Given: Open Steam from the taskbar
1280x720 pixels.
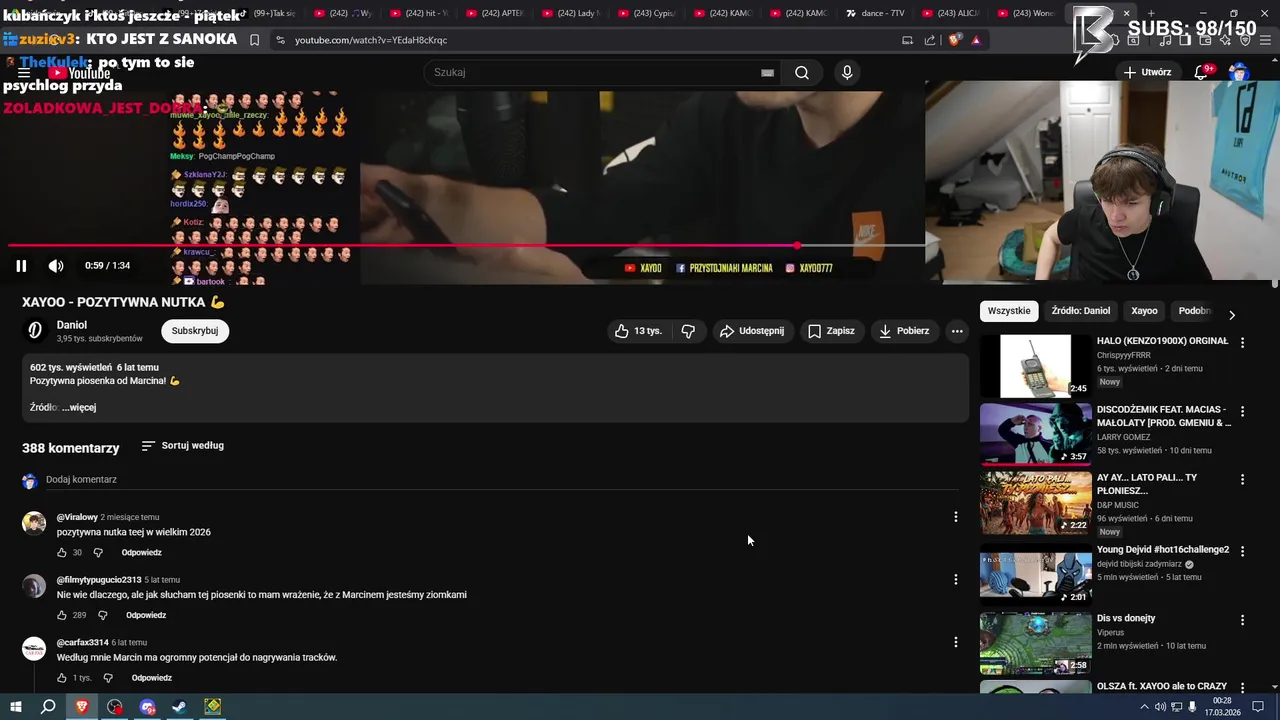Looking at the screenshot, I should click(x=180, y=707).
